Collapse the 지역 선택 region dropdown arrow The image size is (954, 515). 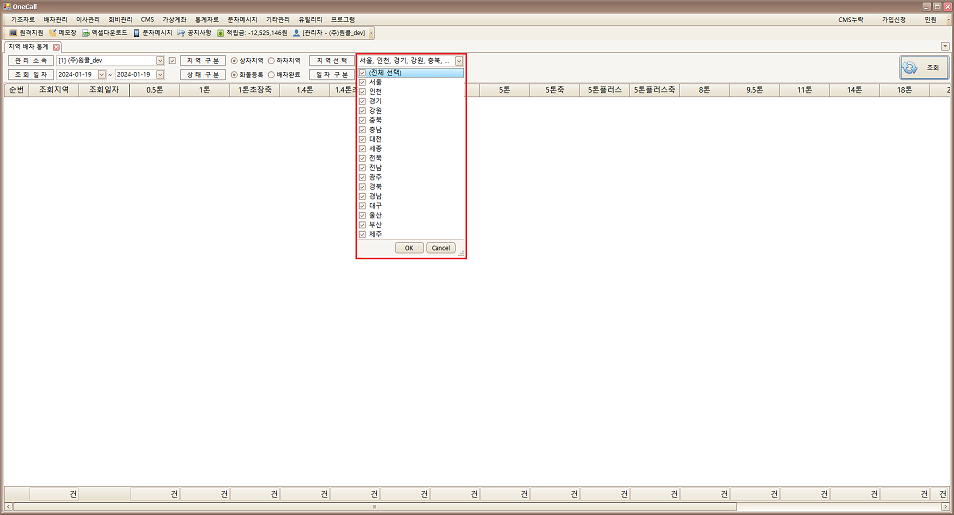pos(459,61)
